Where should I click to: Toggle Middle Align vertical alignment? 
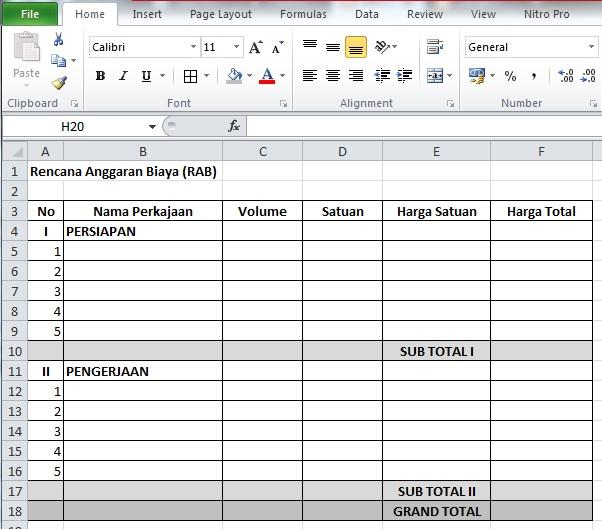point(332,47)
